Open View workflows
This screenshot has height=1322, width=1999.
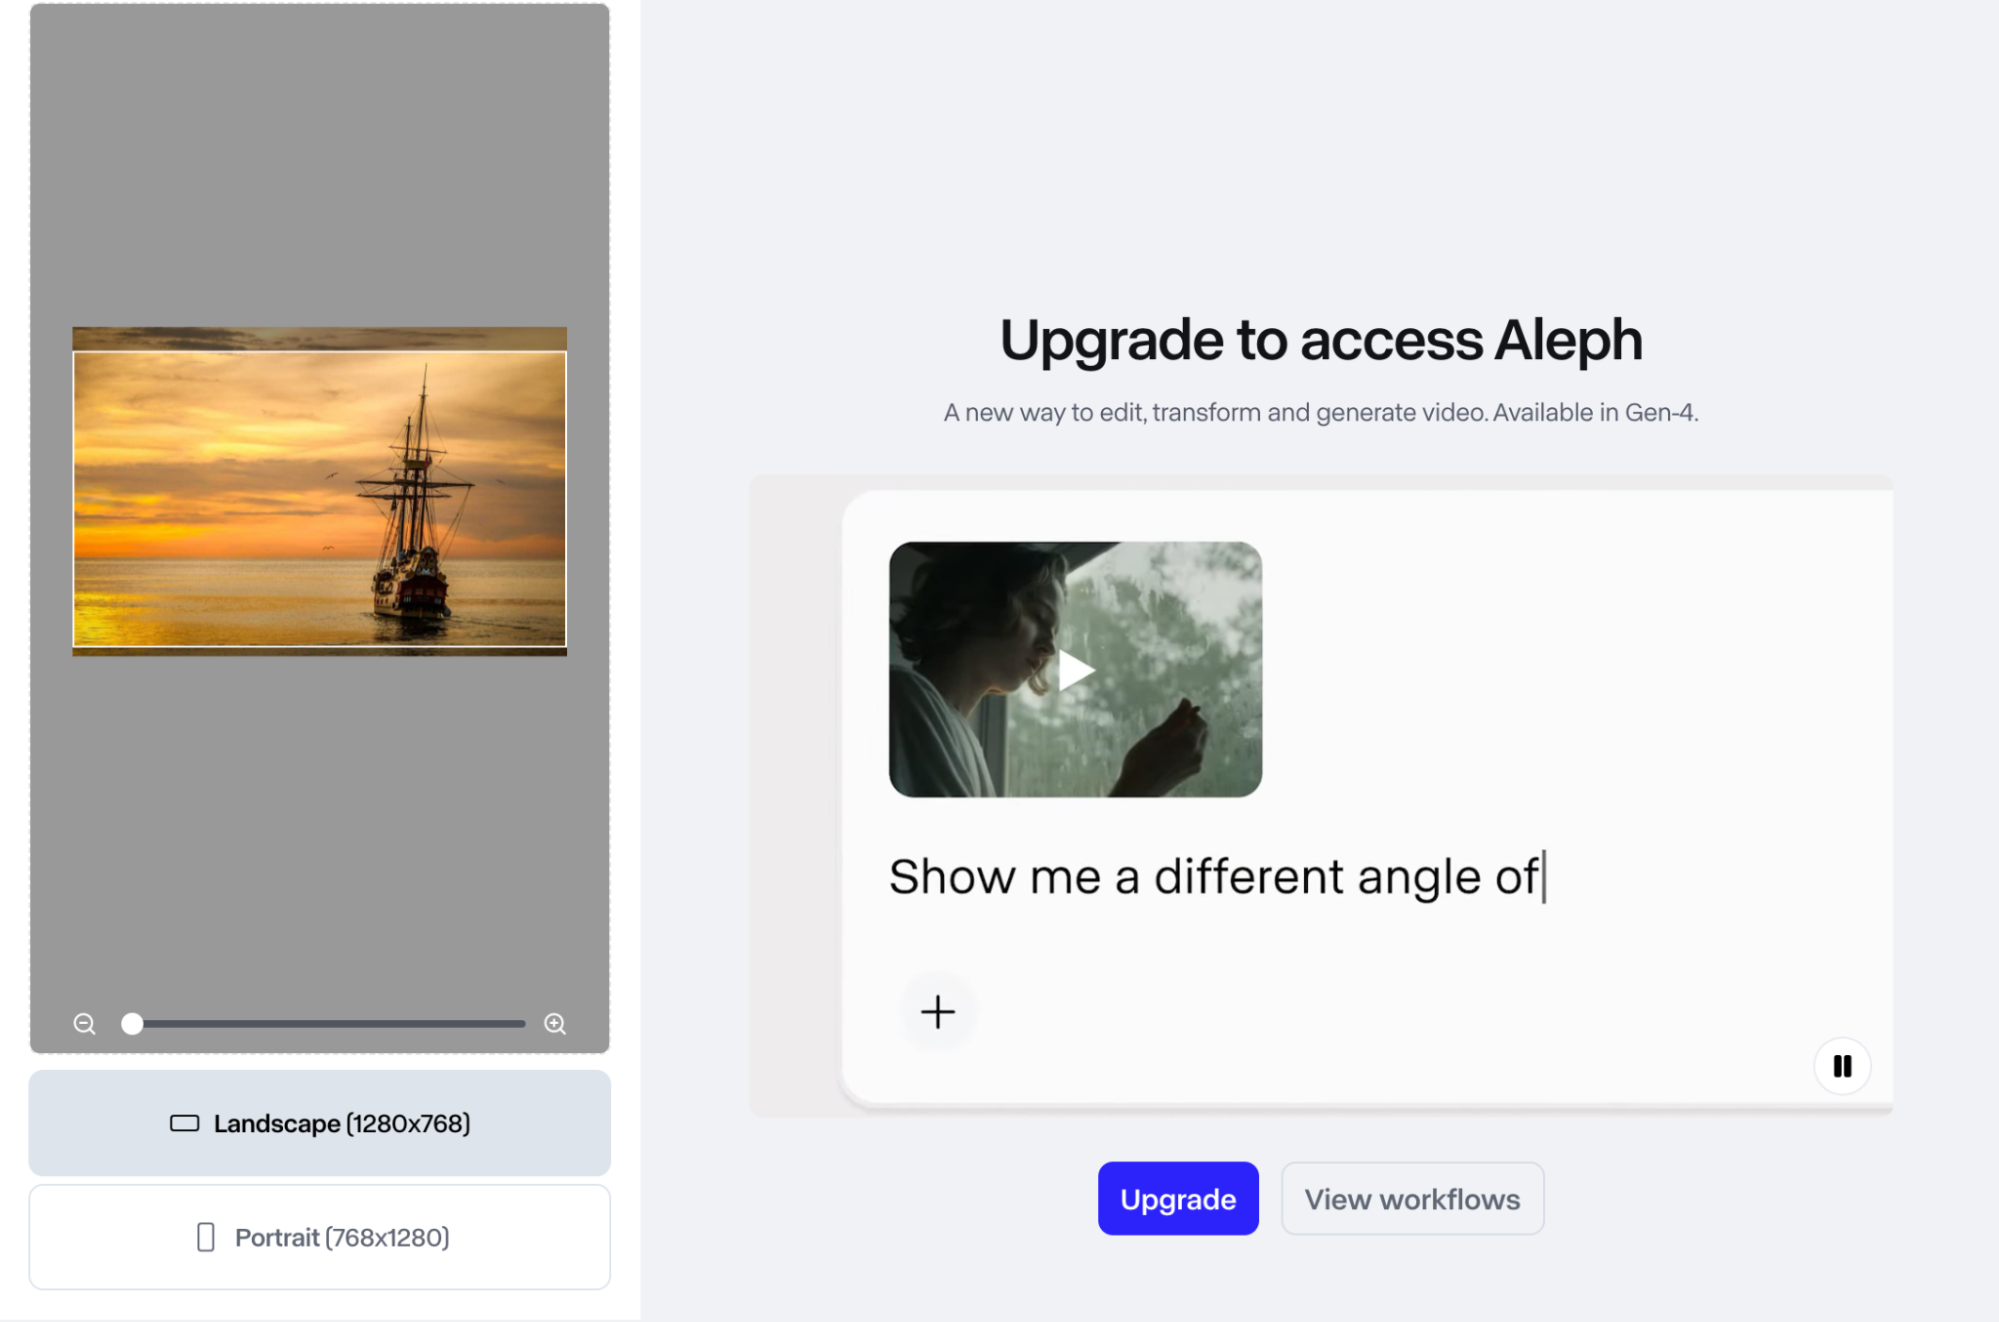[x=1412, y=1198]
